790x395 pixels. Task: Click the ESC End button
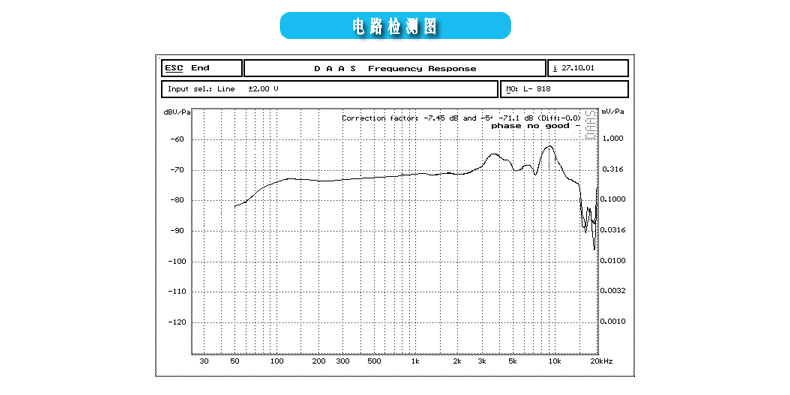(202, 68)
